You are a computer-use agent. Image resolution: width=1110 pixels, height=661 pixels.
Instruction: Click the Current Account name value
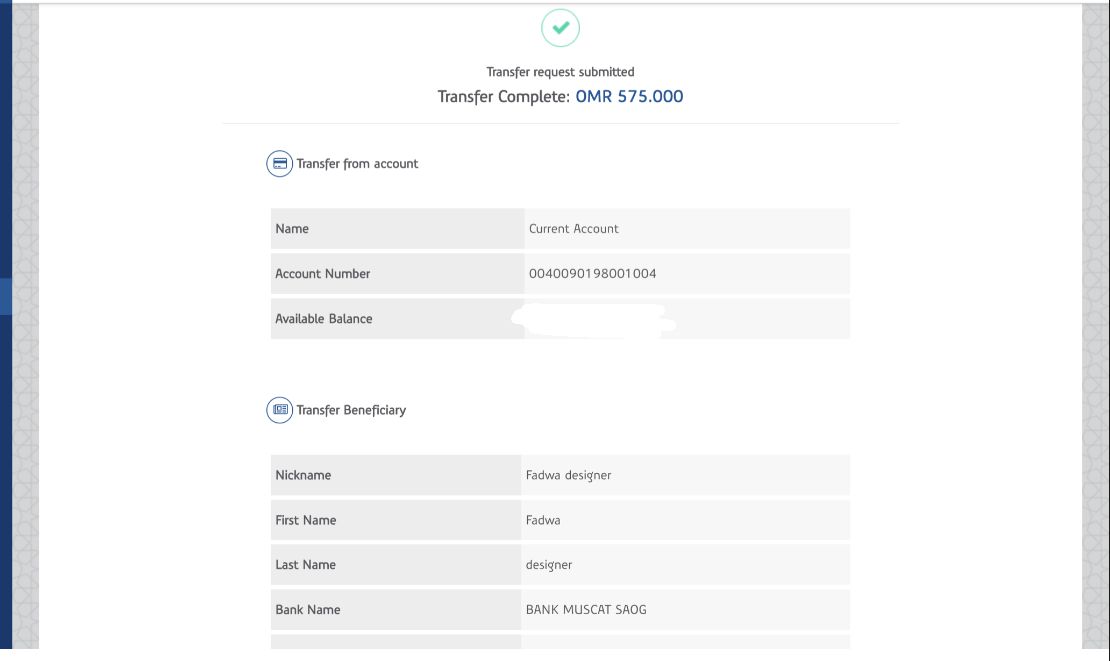tap(573, 229)
